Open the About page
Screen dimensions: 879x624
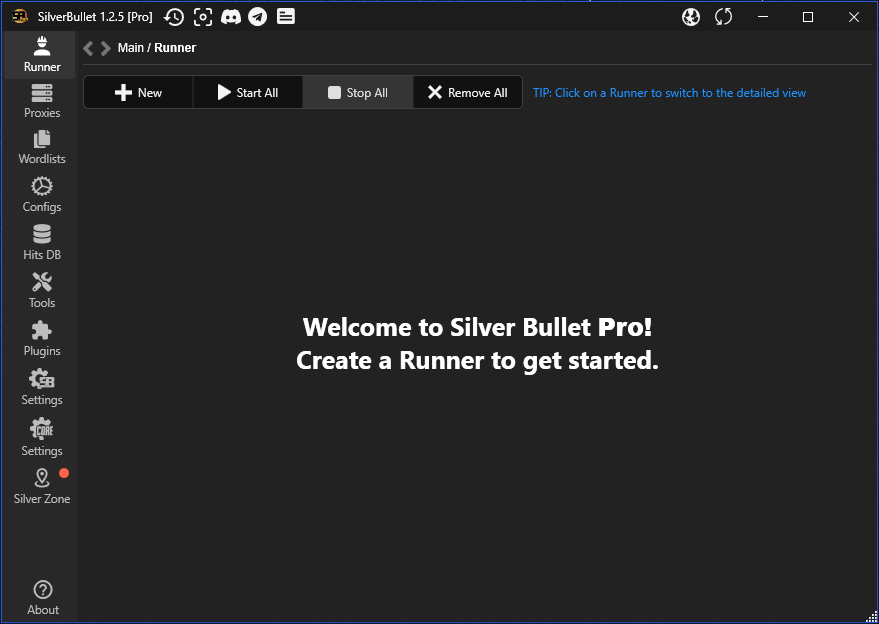click(x=43, y=598)
